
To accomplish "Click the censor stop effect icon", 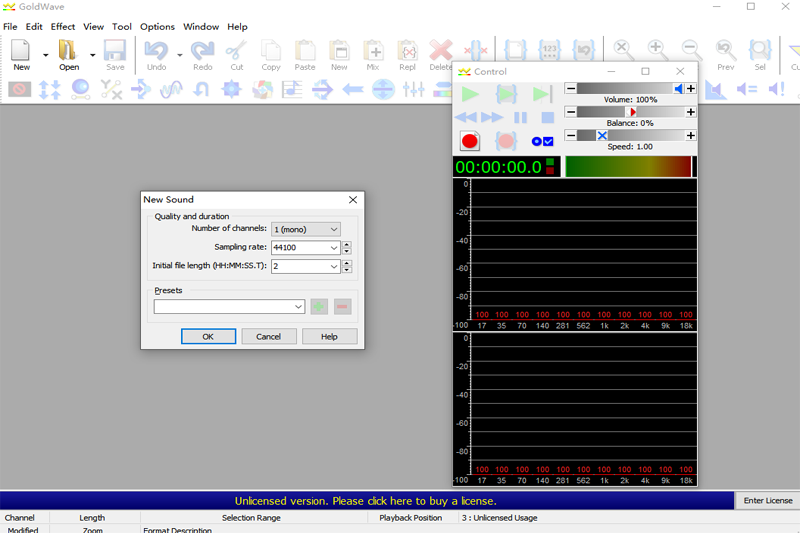I will pos(19,89).
